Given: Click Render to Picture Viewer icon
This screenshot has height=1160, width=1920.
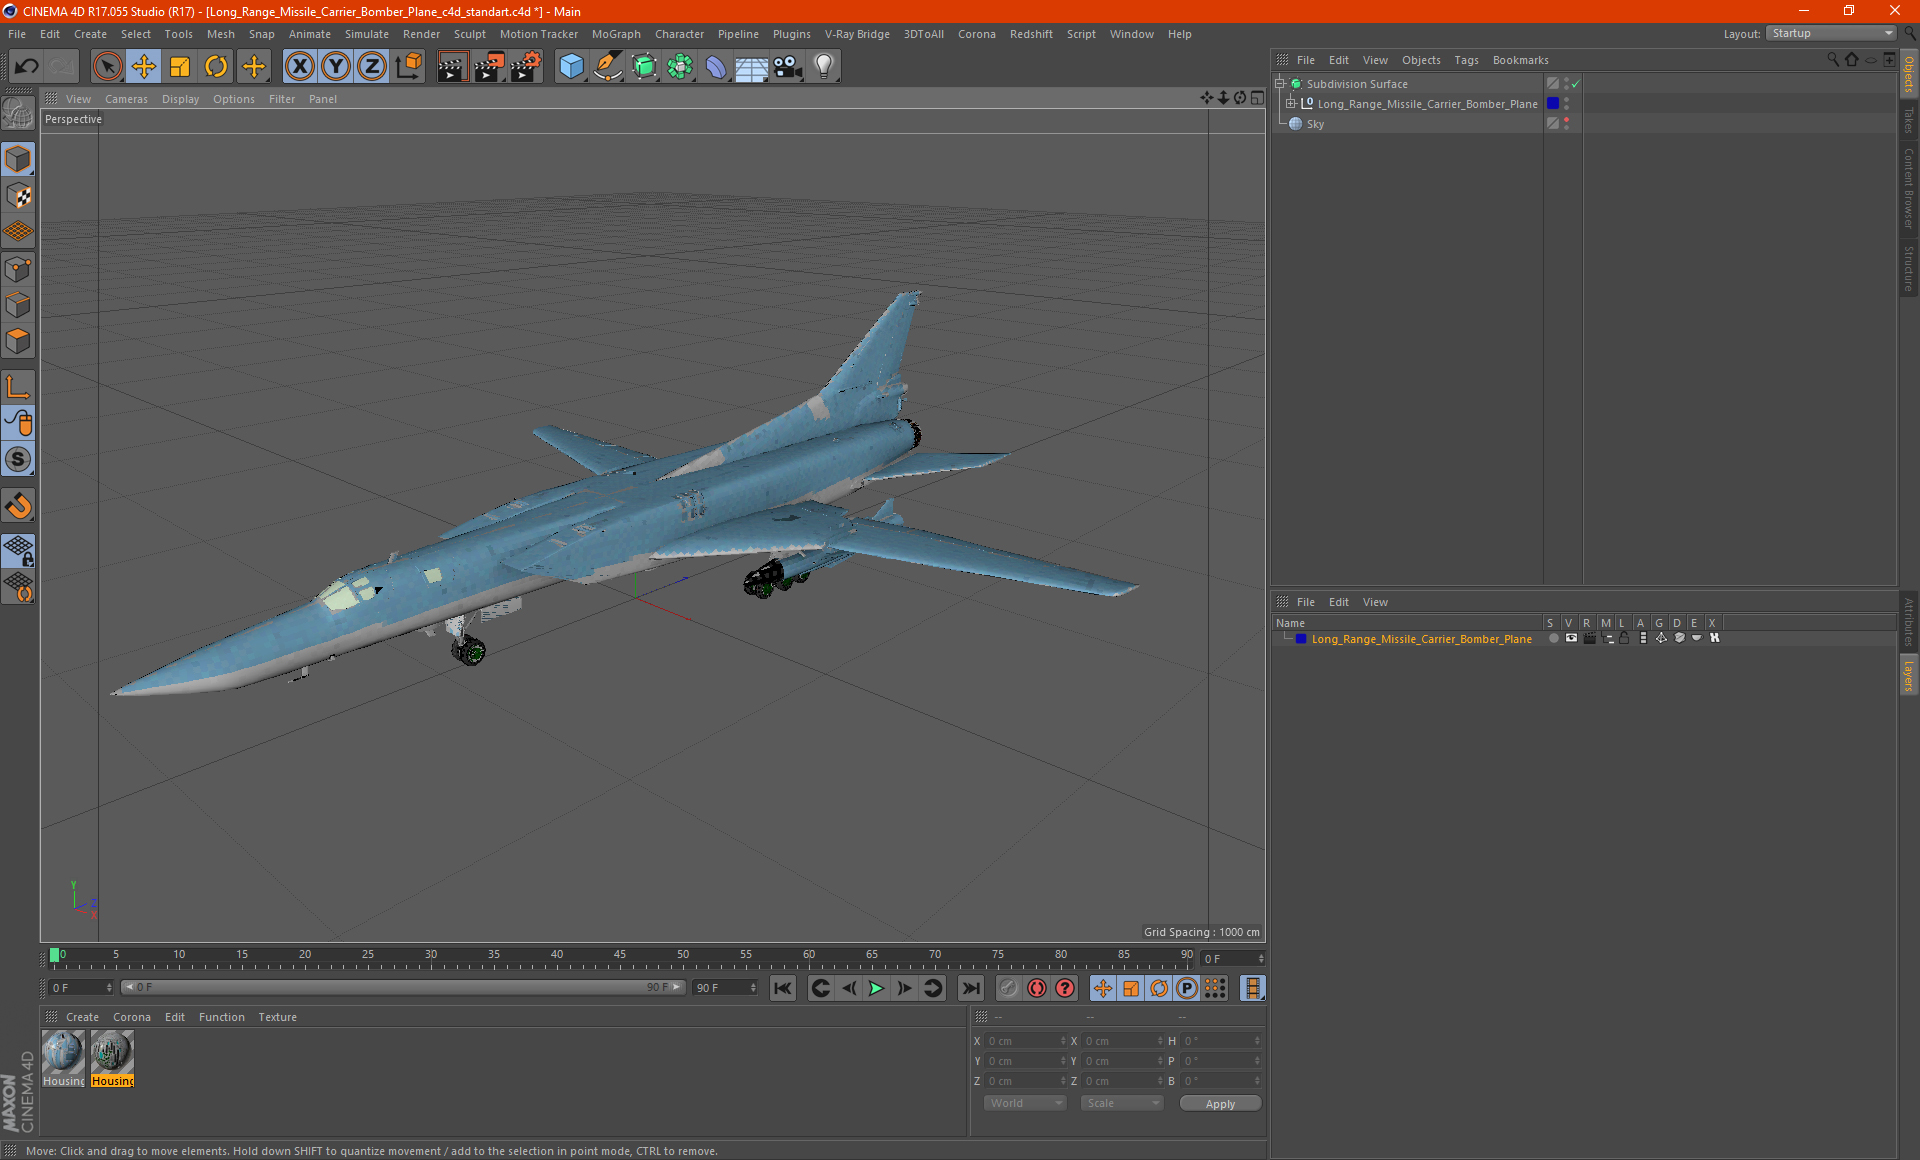Looking at the screenshot, I should coord(488,67).
